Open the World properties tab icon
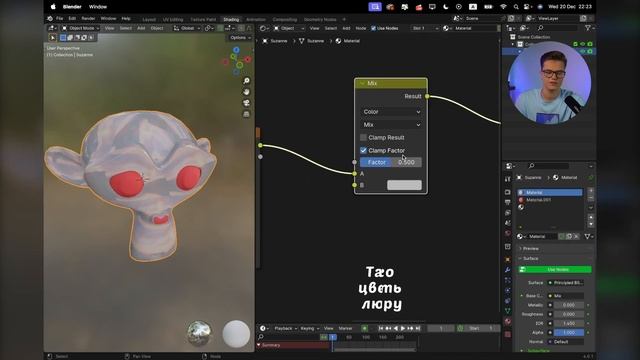Viewport: 640px width, 360px height. [508, 233]
